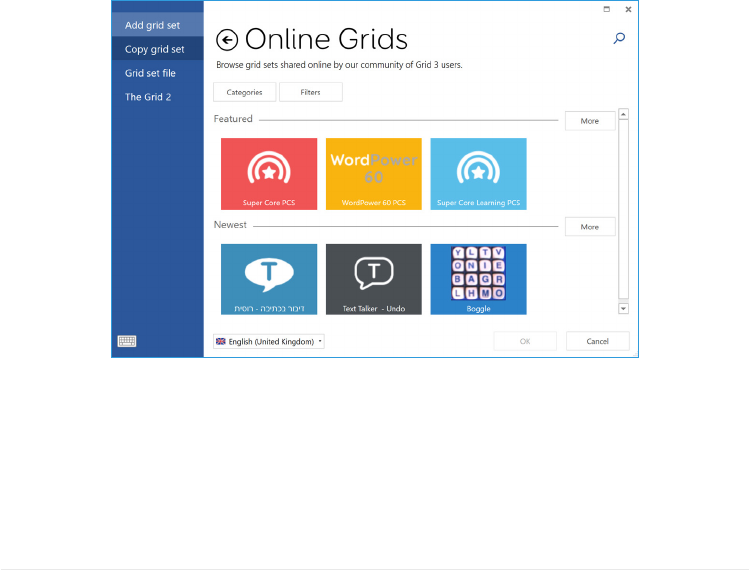Image resolution: width=749 pixels, height=570 pixels.
Task: Select the Super Core PCS grid set
Action: pos(269,174)
